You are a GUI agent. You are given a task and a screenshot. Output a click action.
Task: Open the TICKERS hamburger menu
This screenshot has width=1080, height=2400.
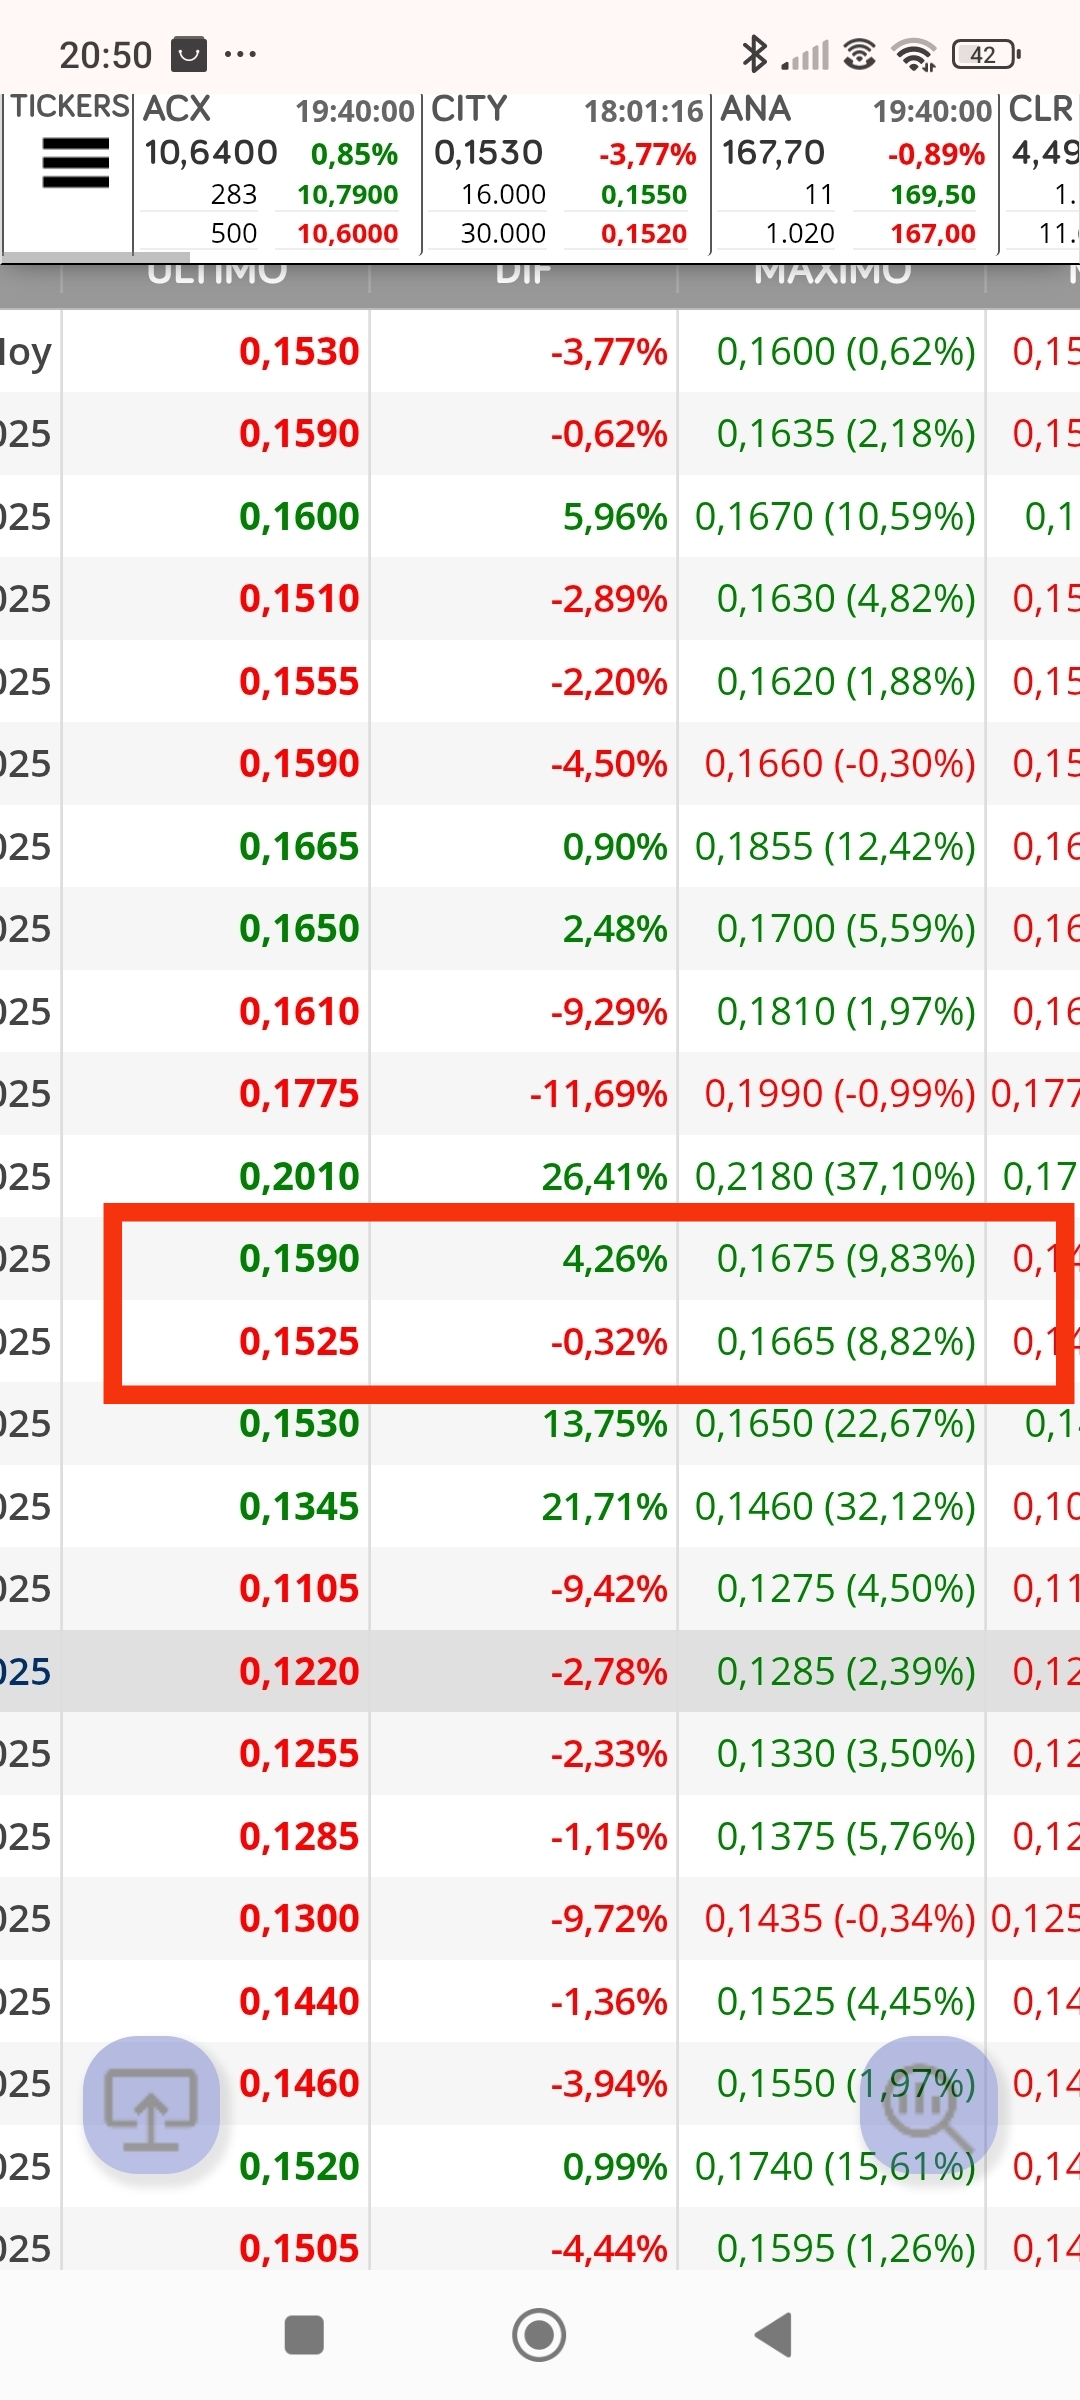[x=76, y=163]
